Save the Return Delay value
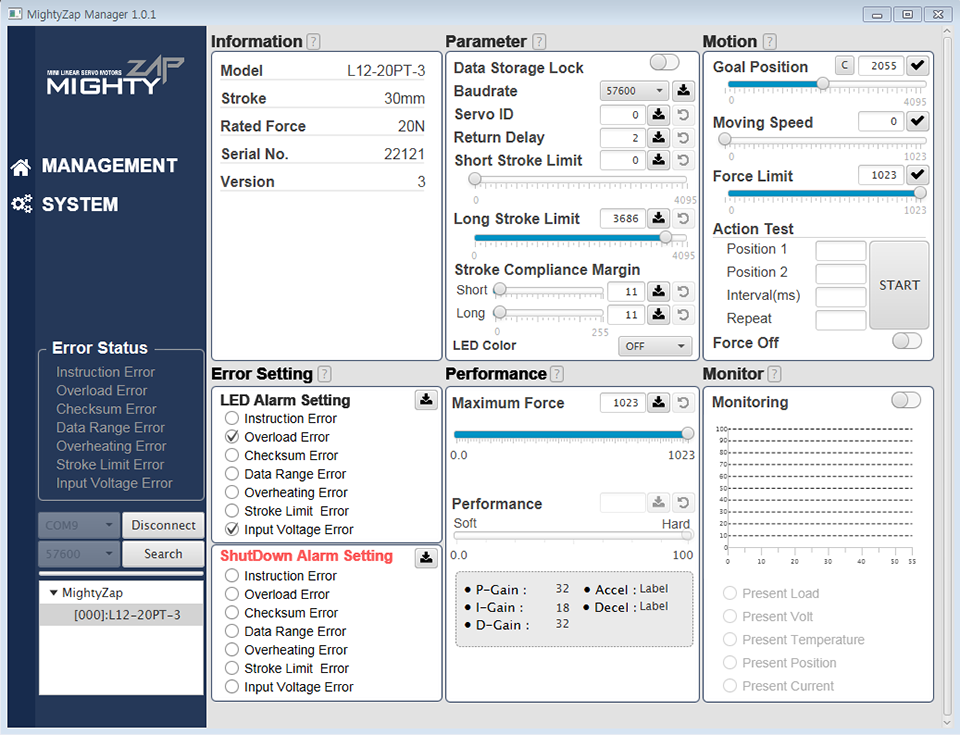Viewport: 960px width, 735px height. 659,138
